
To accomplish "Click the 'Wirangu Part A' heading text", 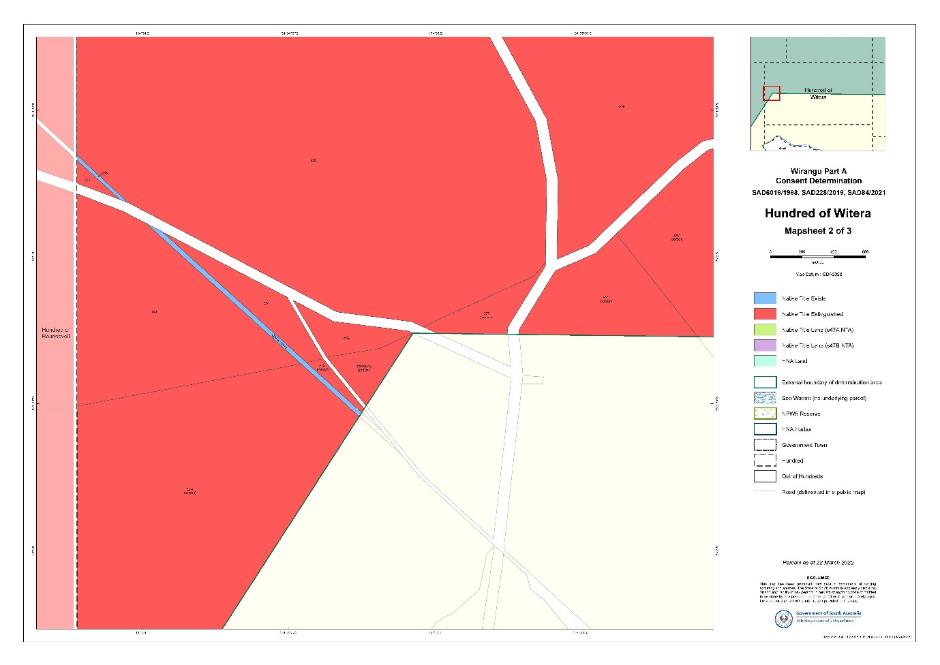I will [818, 171].
